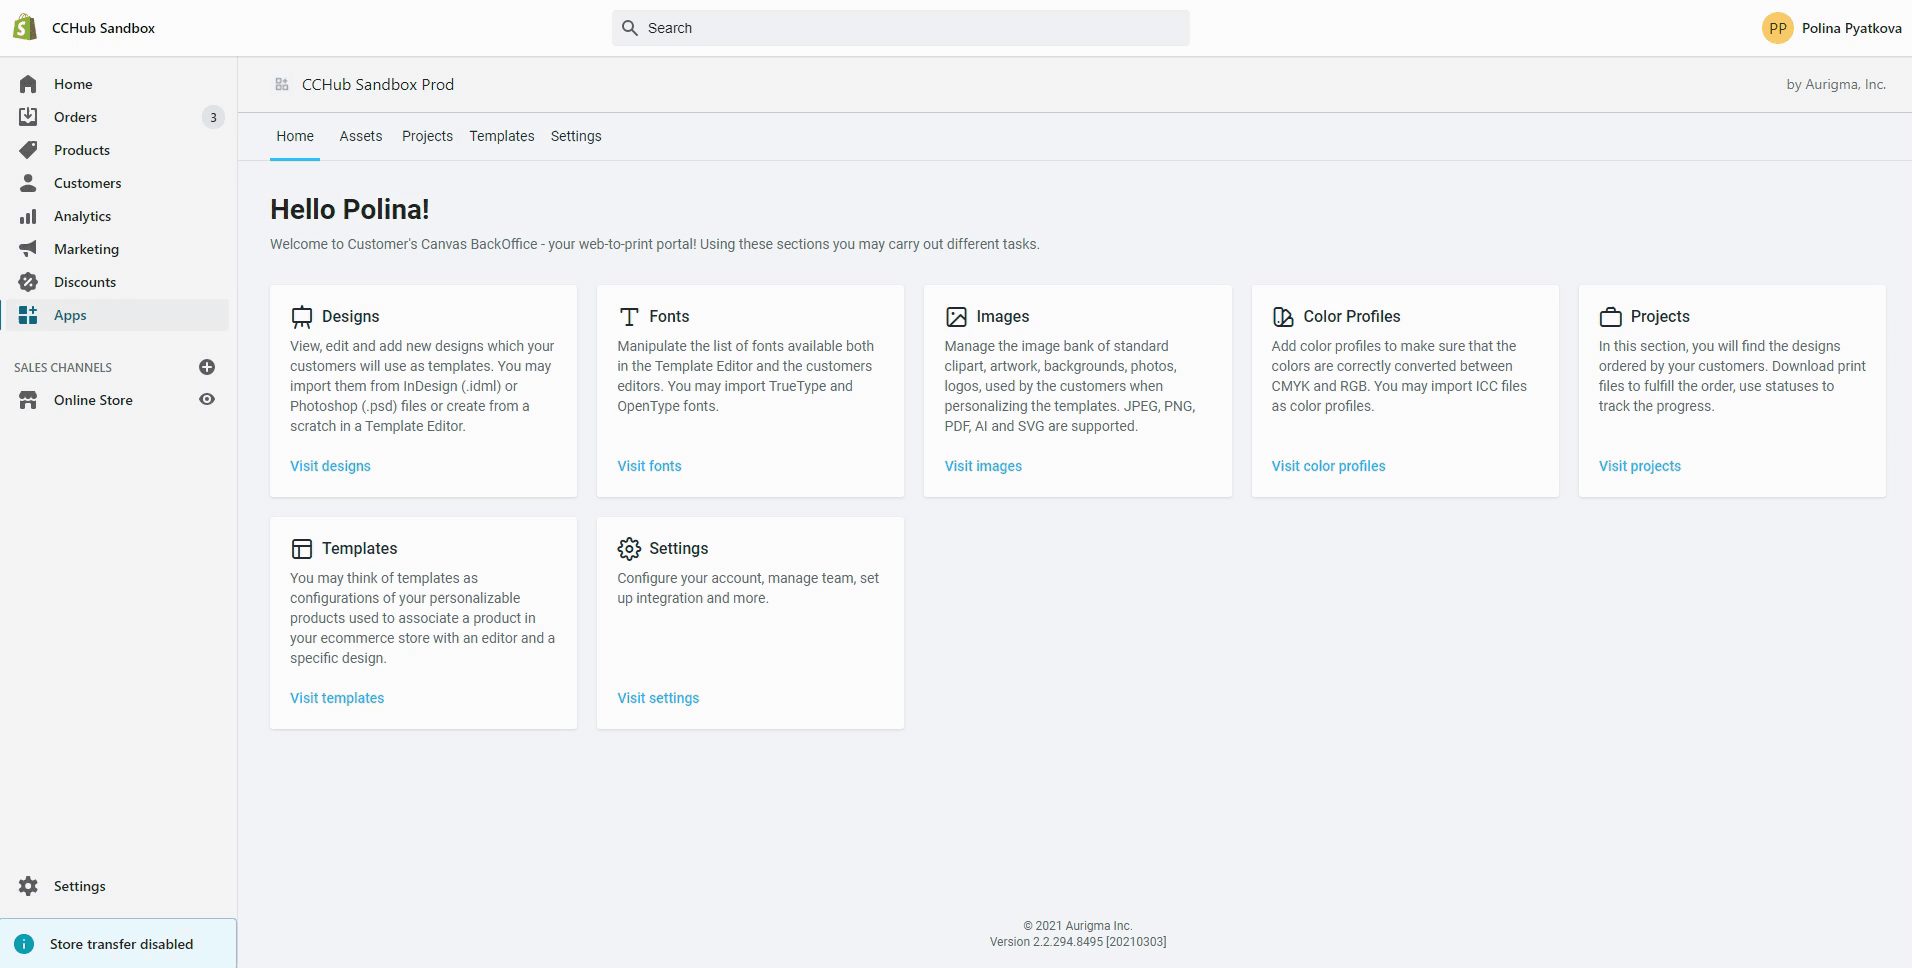Screen dimensions: 1912x968
Task: Click the Marketing megaphone icon
Action: pos(29,249)
